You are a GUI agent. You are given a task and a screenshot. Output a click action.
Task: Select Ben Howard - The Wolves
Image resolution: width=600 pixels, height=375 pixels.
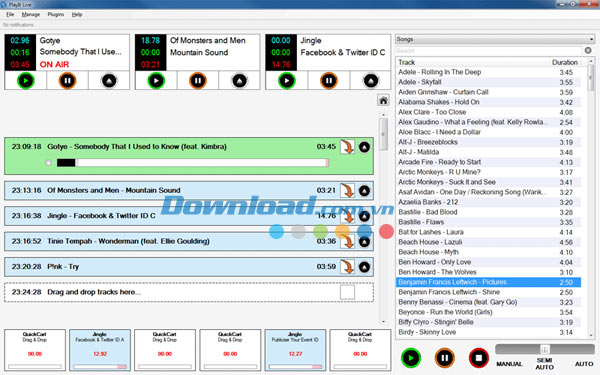[x=488, y=272]
